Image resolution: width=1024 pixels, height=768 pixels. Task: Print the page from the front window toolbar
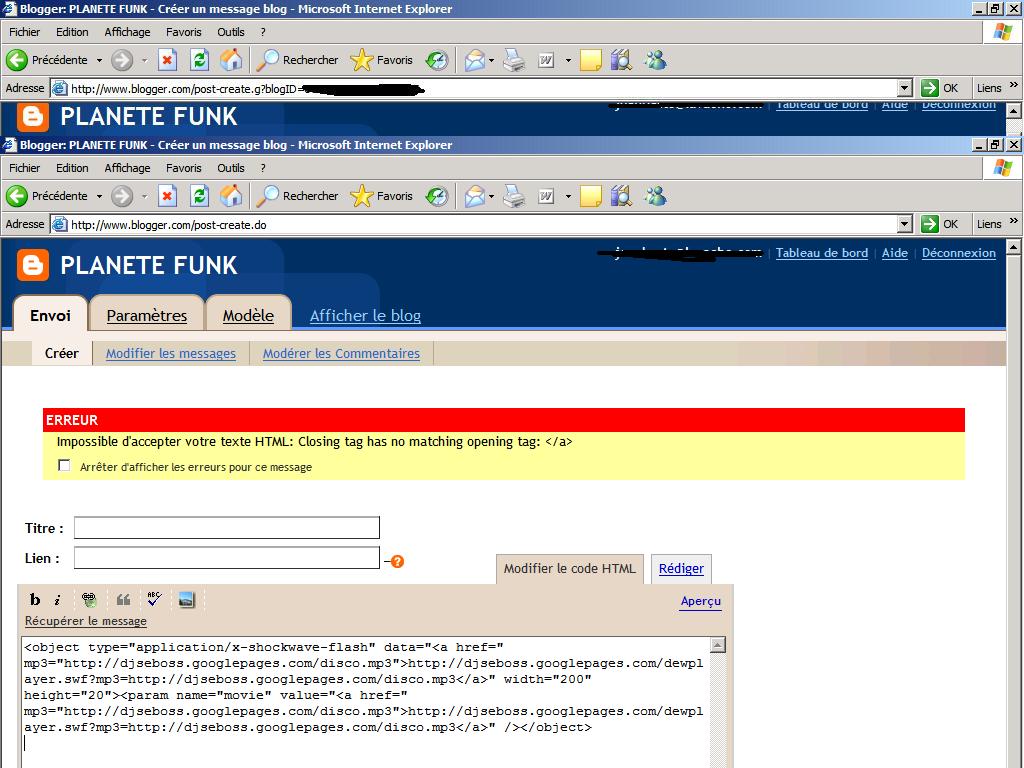click(514, 196)
